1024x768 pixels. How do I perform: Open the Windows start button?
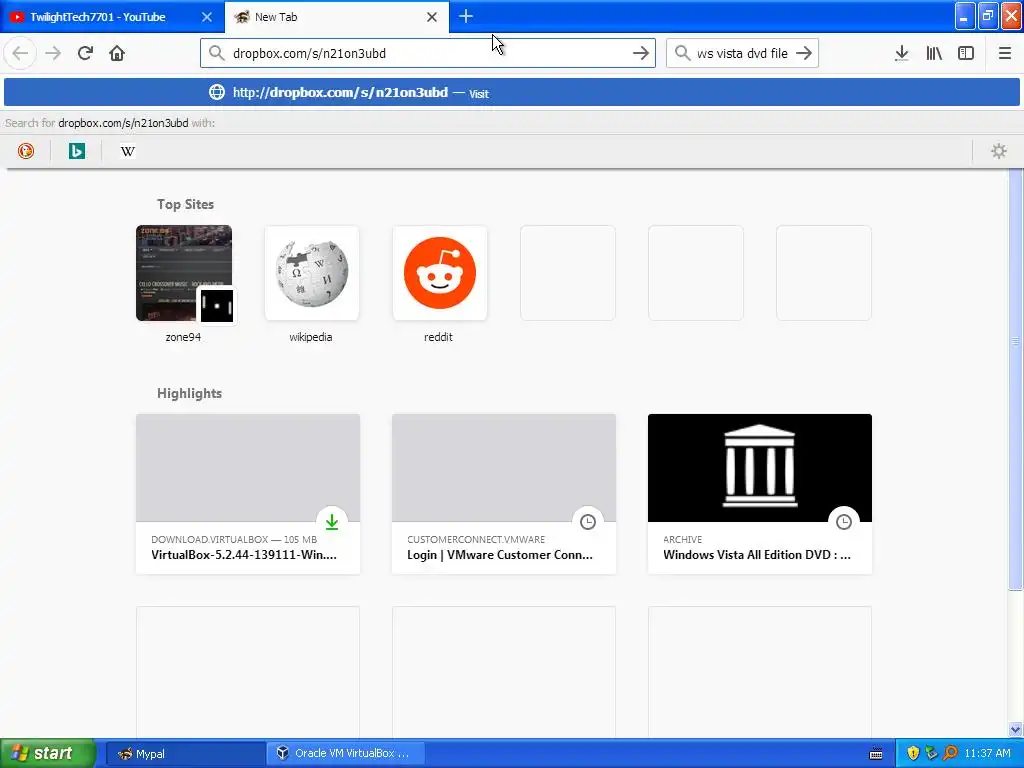(x=48, y=753)
